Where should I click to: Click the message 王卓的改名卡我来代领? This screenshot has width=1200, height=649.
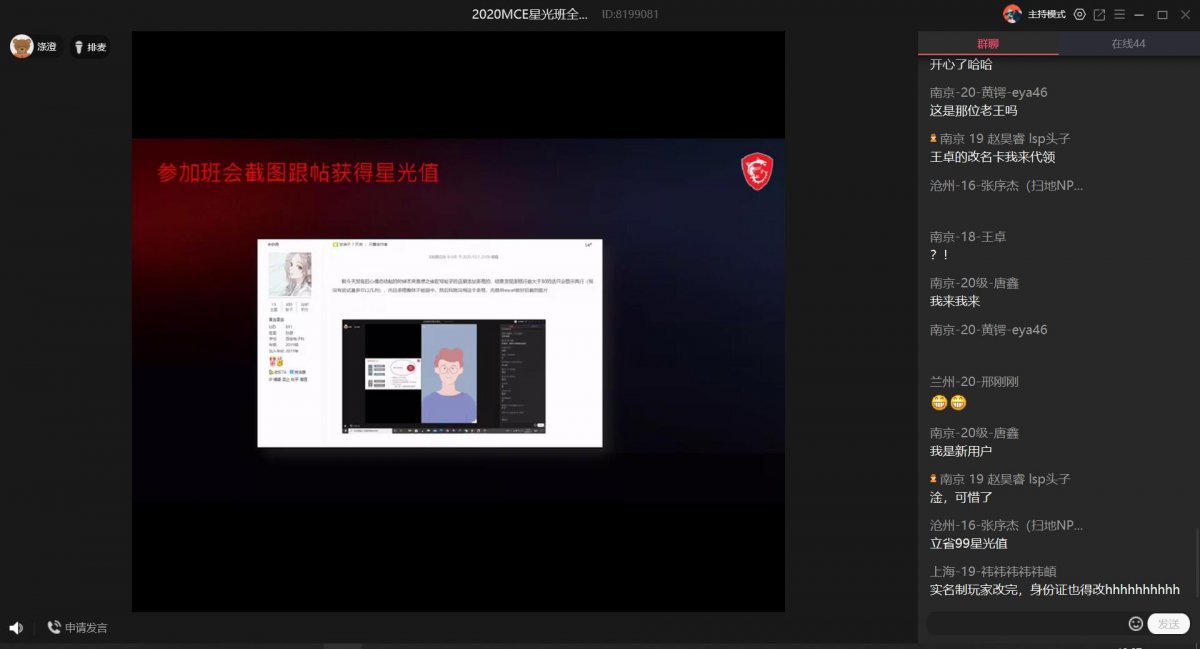point(992,157)
